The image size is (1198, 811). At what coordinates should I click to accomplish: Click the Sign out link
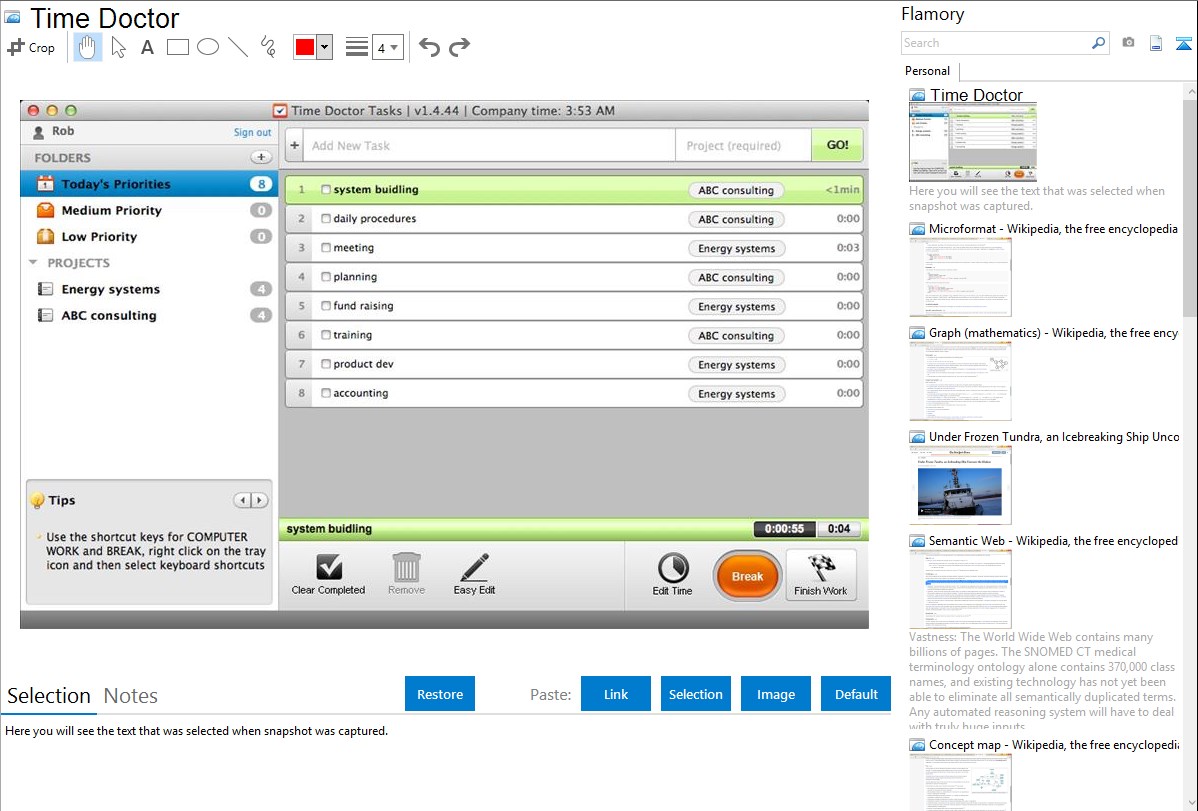point(252,132)
